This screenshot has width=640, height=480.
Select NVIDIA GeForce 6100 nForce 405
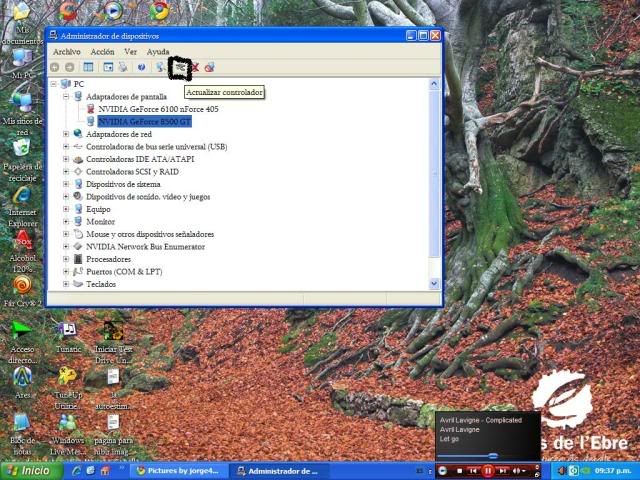[158, 109]
